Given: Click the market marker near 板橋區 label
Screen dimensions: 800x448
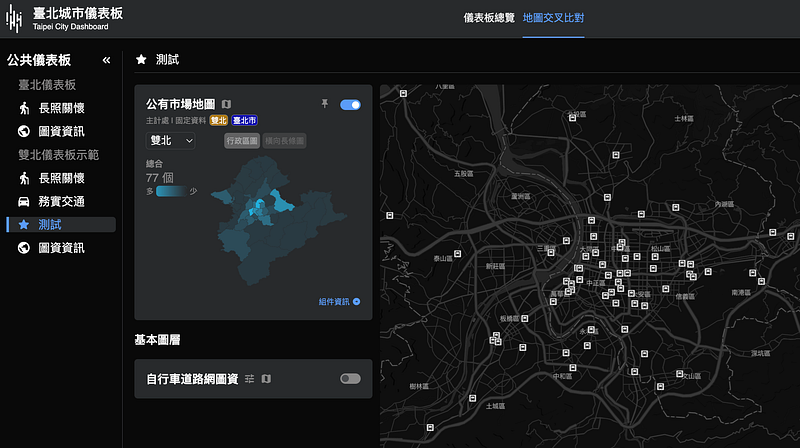Looking at the screenshot, I should [524, 318].
